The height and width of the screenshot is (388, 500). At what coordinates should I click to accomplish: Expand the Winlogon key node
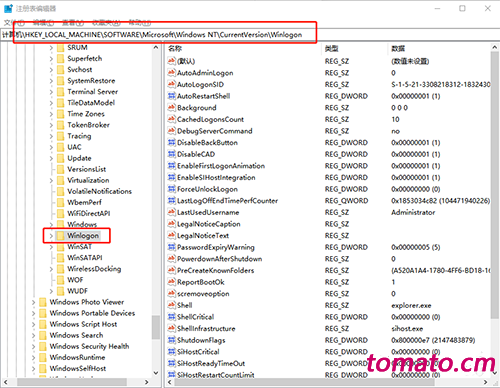tap(51, 236)
